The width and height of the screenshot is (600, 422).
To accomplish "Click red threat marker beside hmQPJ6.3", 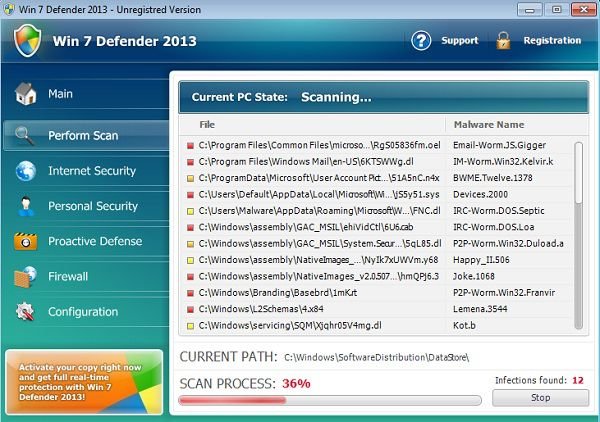I will (190, 277).
